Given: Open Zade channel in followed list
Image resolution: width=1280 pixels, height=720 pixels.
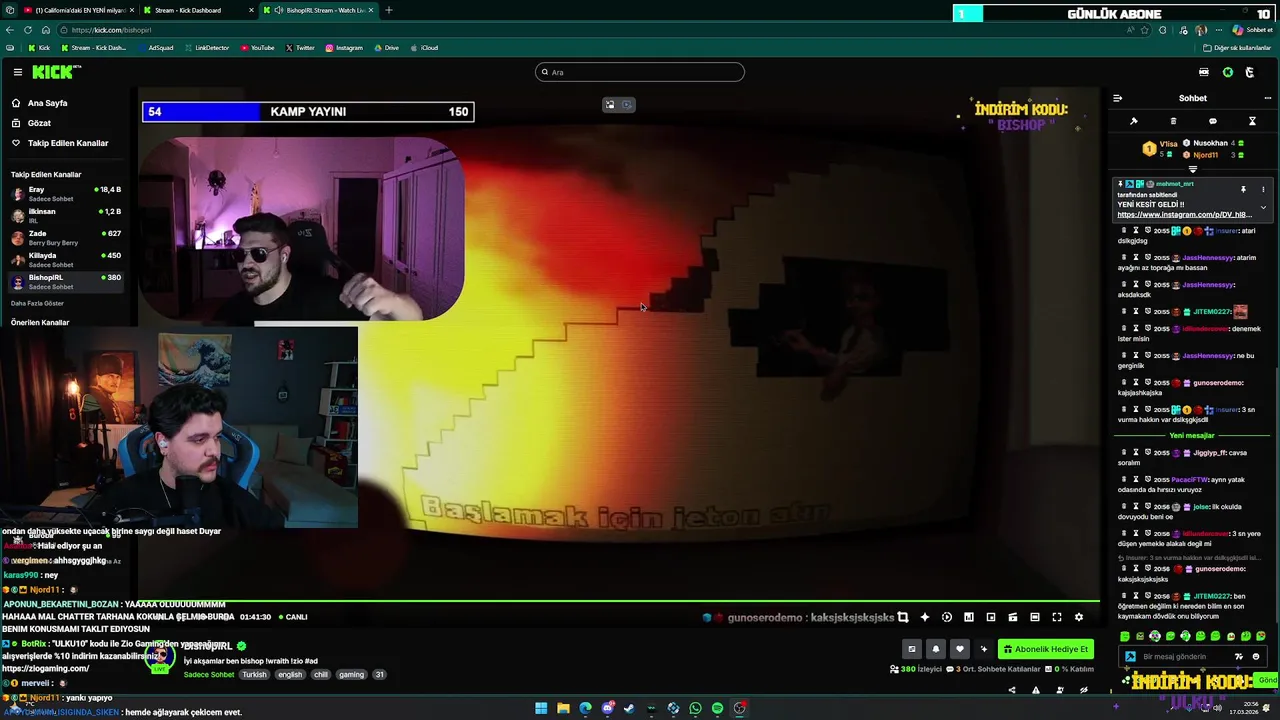Looking at the screenshot, I should tap(64, 237).
